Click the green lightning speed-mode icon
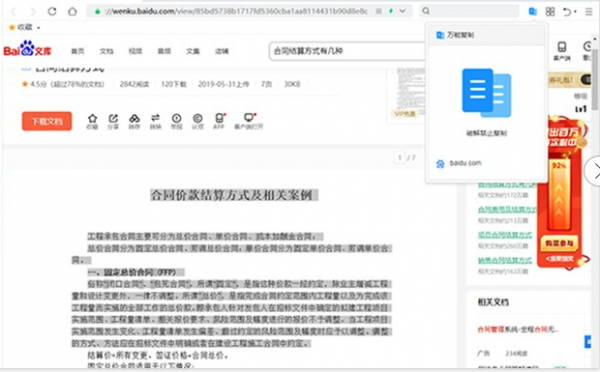Image resolution: width=600 pixels, height=372 pixels. pyautogui.click(x=391, y=11)
